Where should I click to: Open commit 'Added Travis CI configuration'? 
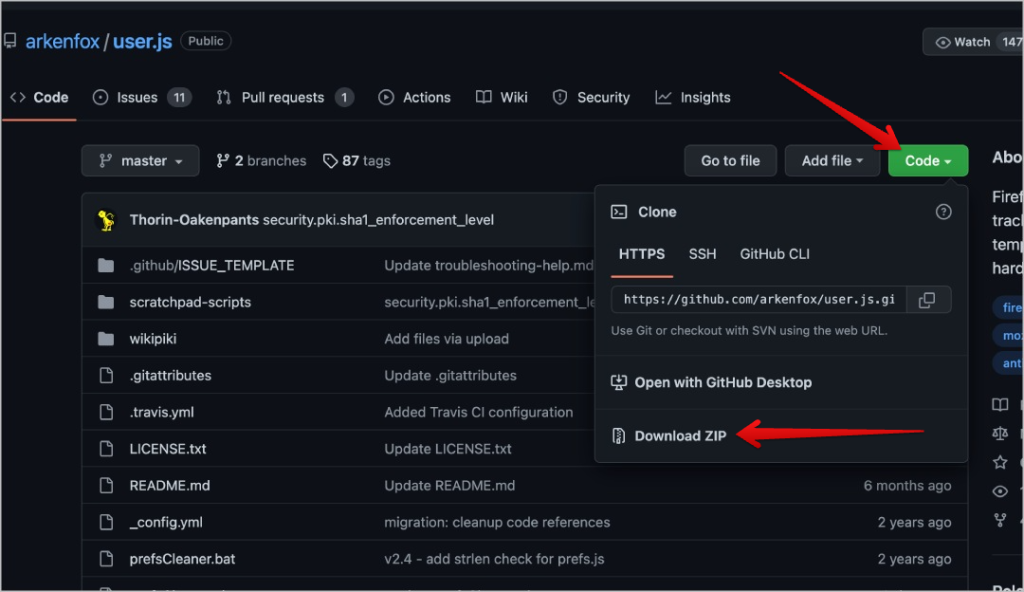point(479,412)
